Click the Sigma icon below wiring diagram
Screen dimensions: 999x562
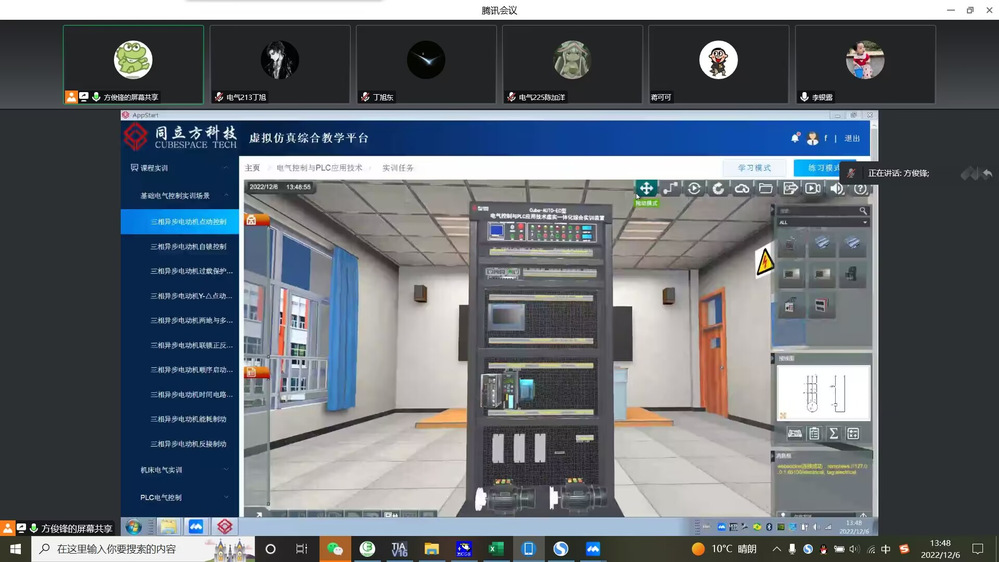coord(833,433)
